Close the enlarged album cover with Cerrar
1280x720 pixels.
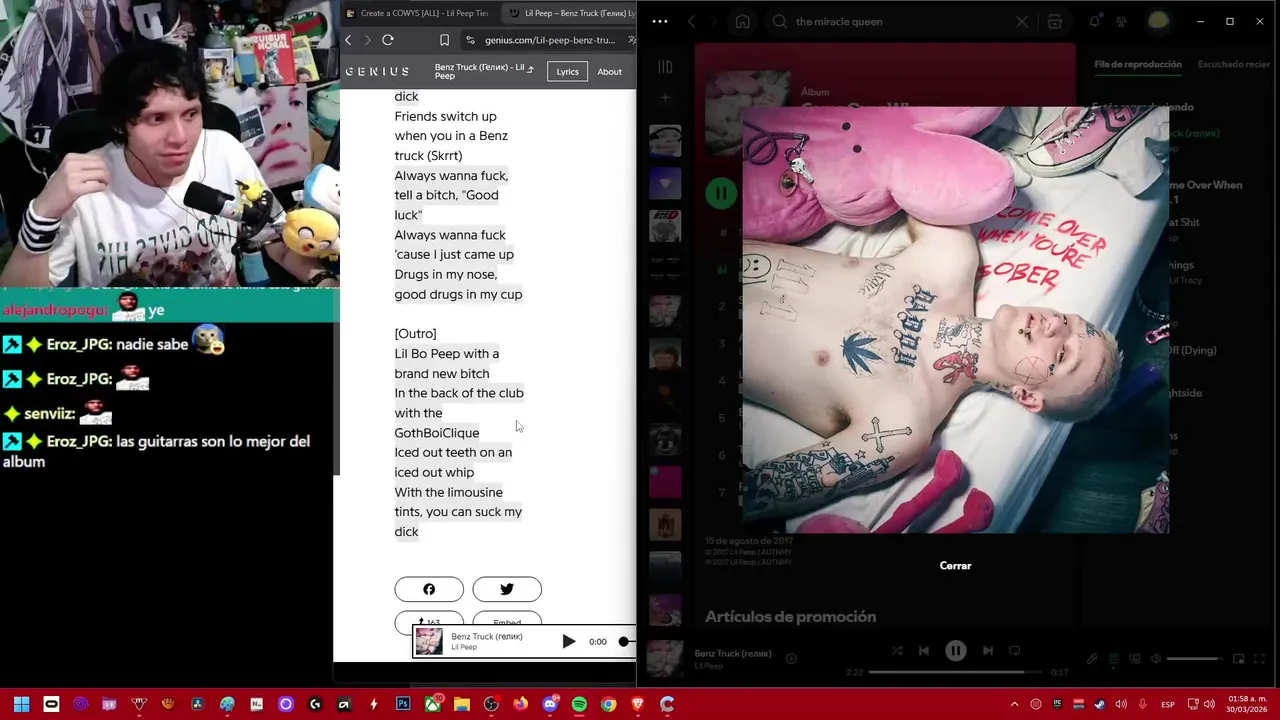click(955, 566)
